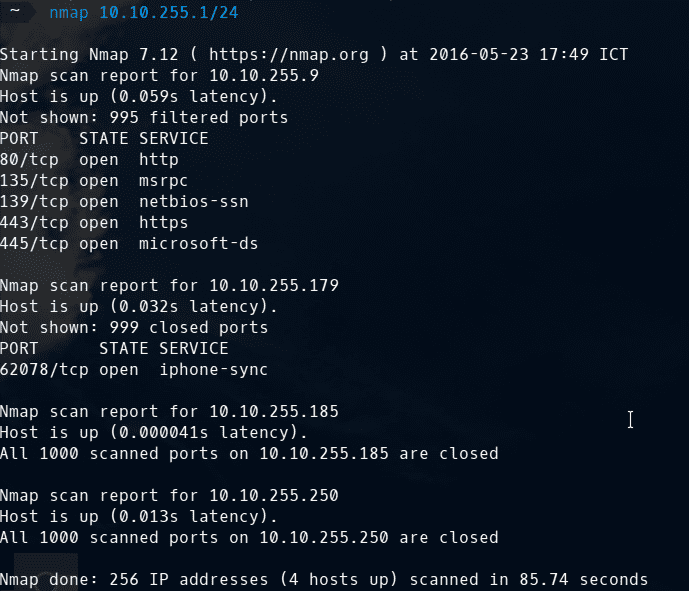Click the 80/tcp http port entry
Image resolution: width=689 pixels, height=591 pixels.
pyautogui.click(x=89, y=159)
